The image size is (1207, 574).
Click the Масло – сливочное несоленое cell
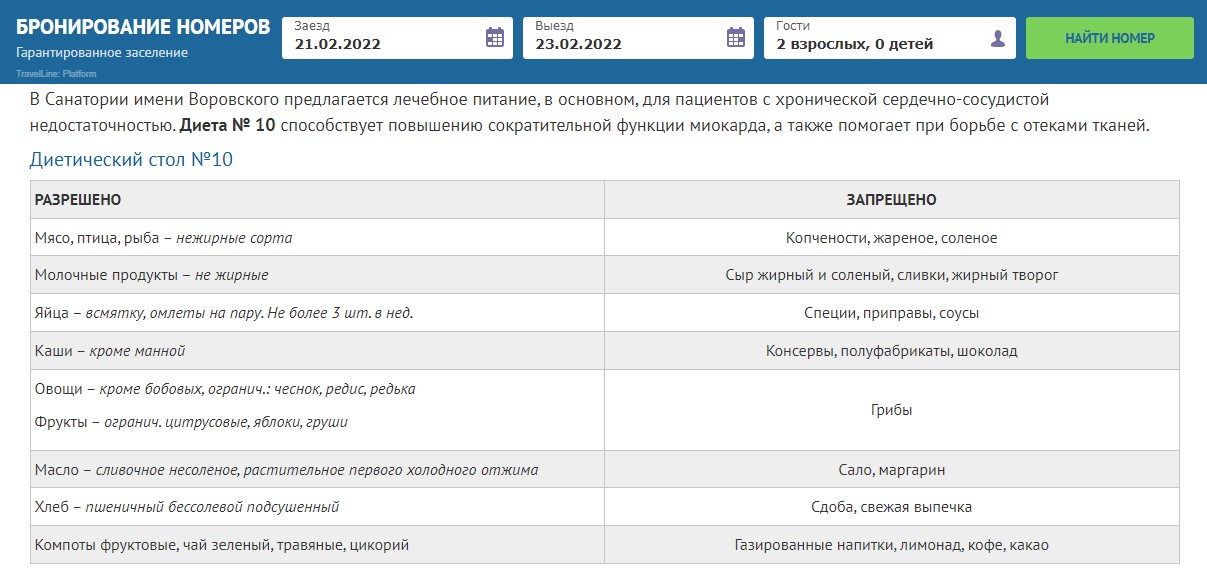pos(317,470)
